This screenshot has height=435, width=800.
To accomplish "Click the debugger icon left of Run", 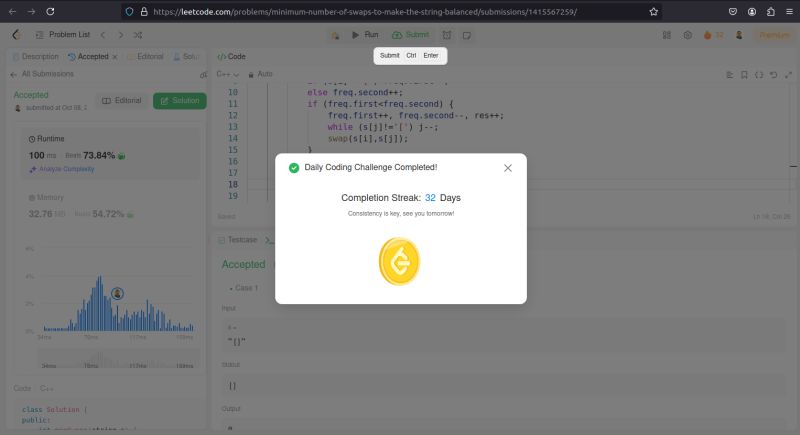I will (335, 35).
